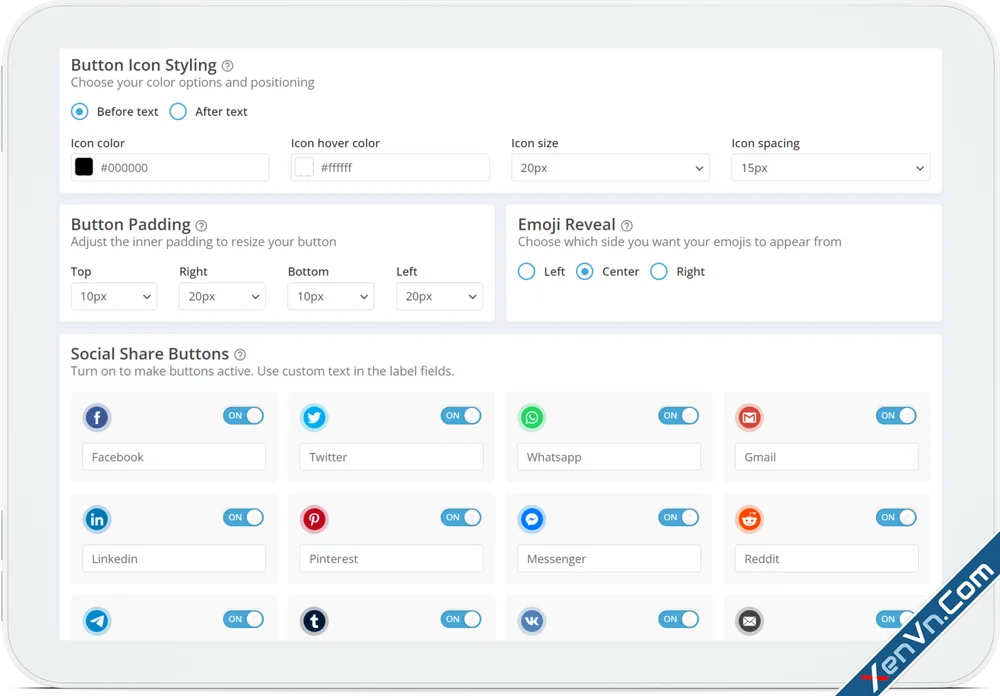Open the Top padding dropdown
This screenshot has height=696, width=1000.
[x=114, y=297]
